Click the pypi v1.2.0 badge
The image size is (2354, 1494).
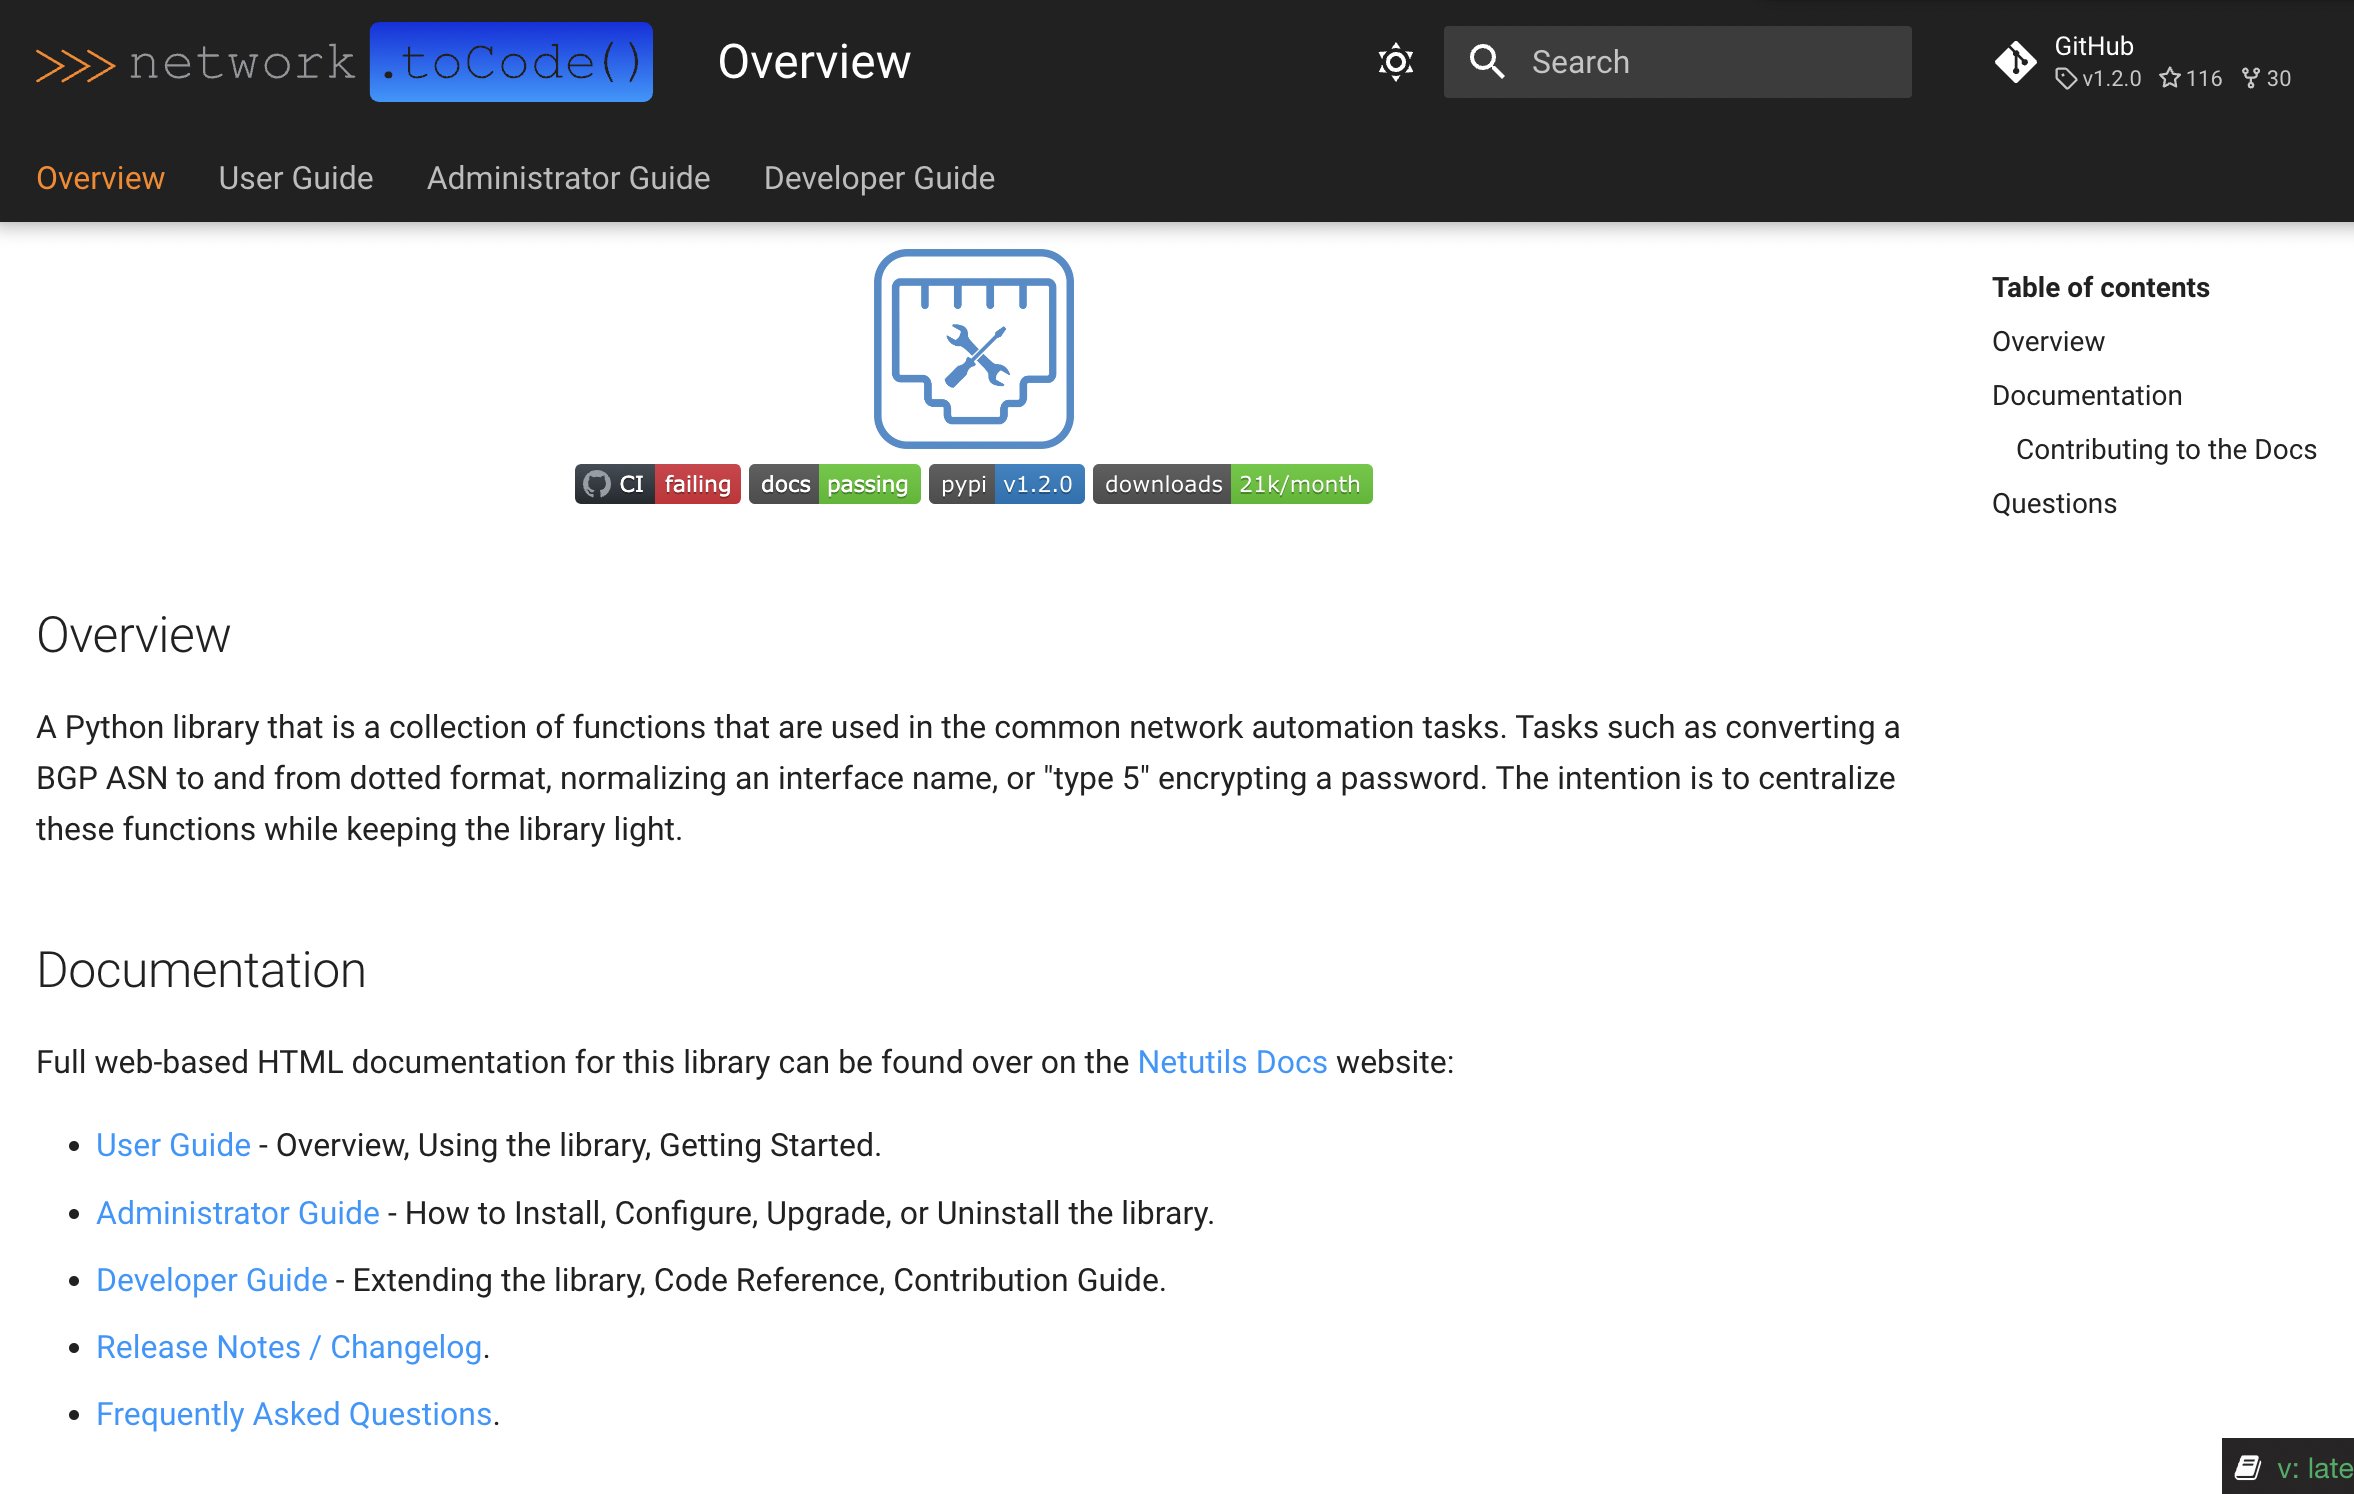pos(1006,484)
